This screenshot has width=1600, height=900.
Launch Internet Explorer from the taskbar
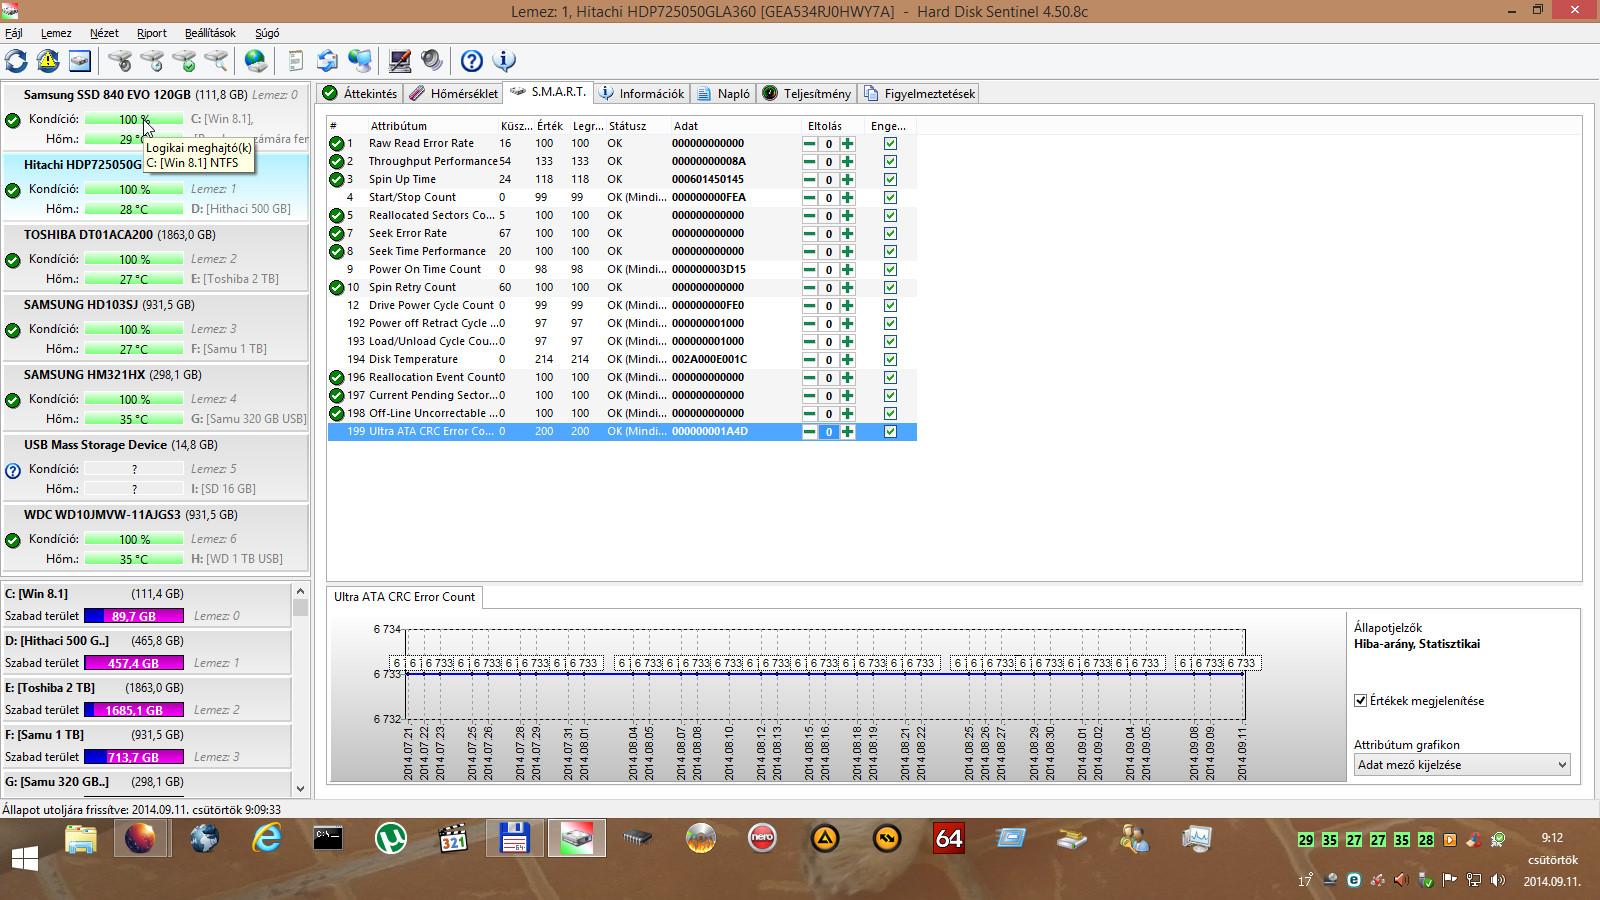point(266,838)
